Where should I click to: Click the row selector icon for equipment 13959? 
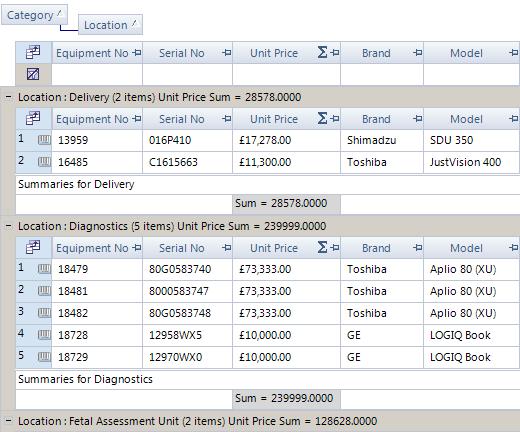(44, 140)
